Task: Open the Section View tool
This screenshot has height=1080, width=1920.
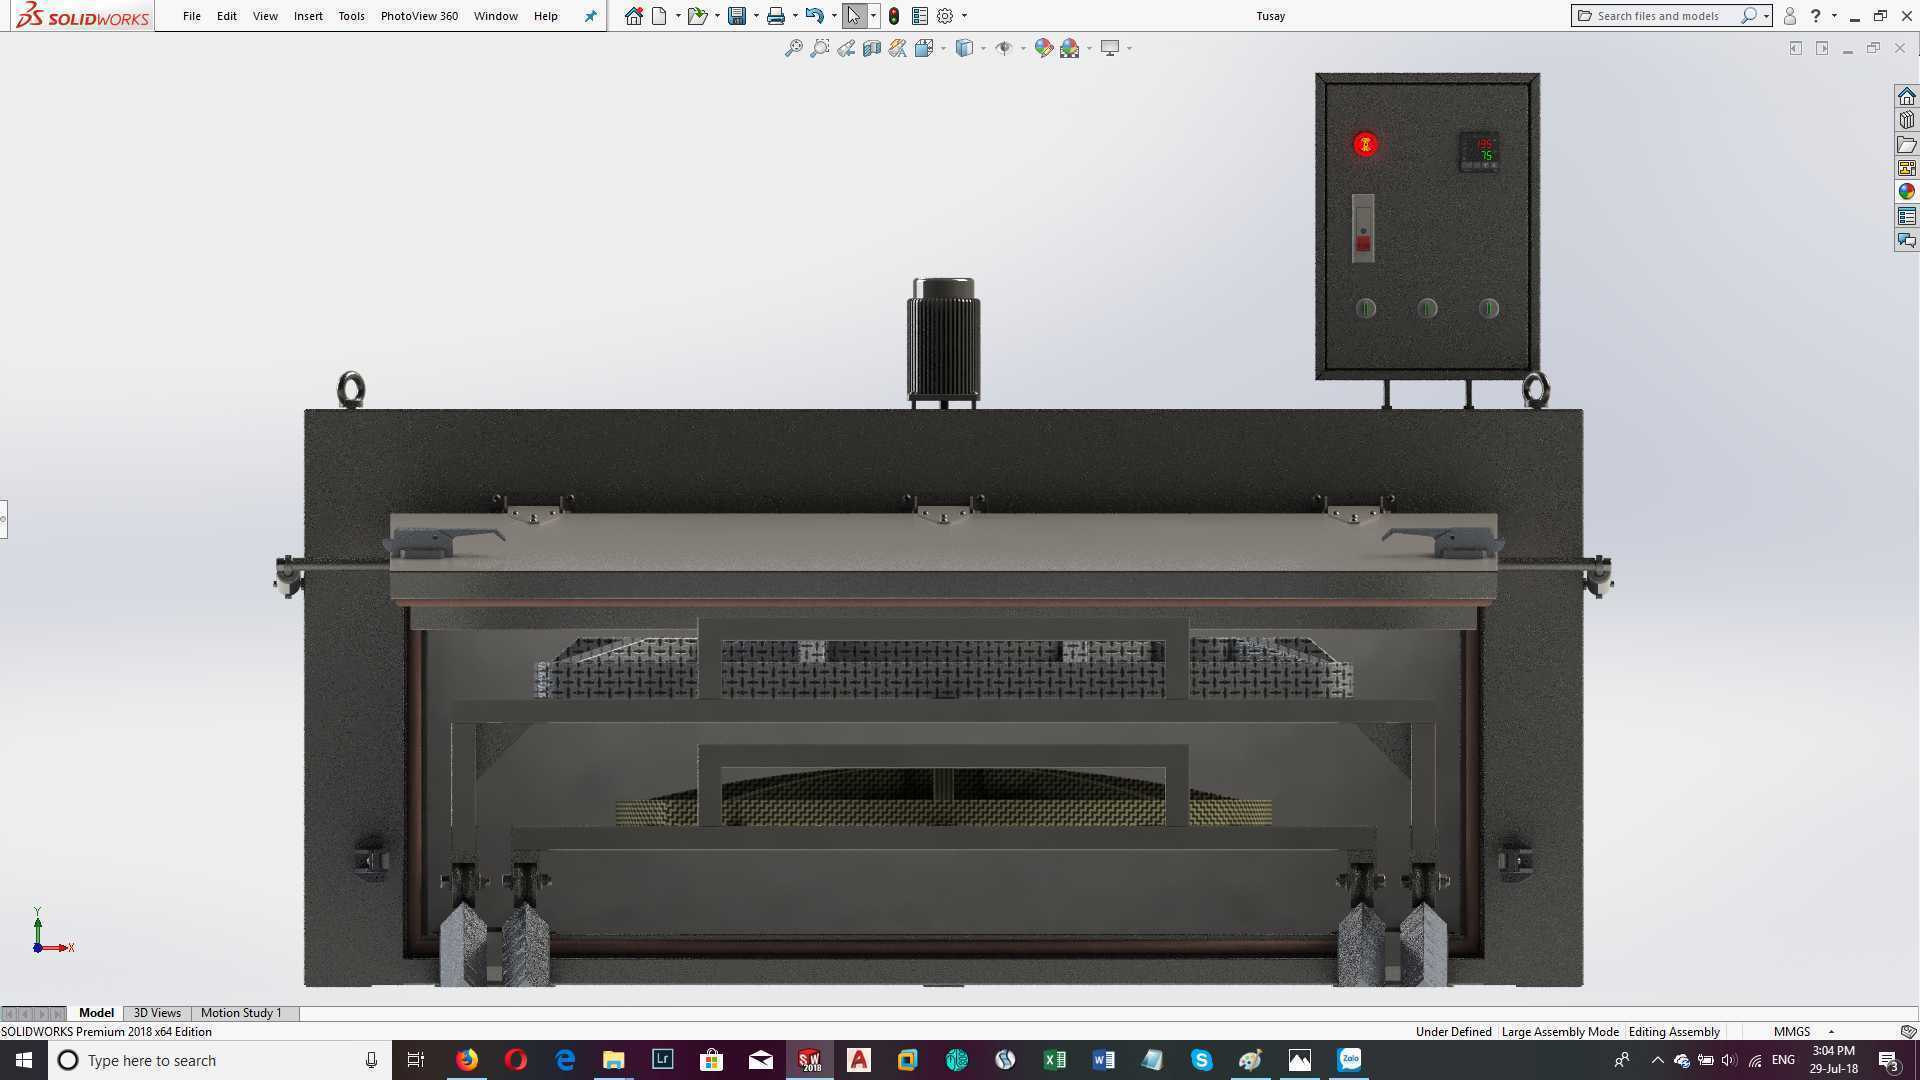Action: (871, 48)
